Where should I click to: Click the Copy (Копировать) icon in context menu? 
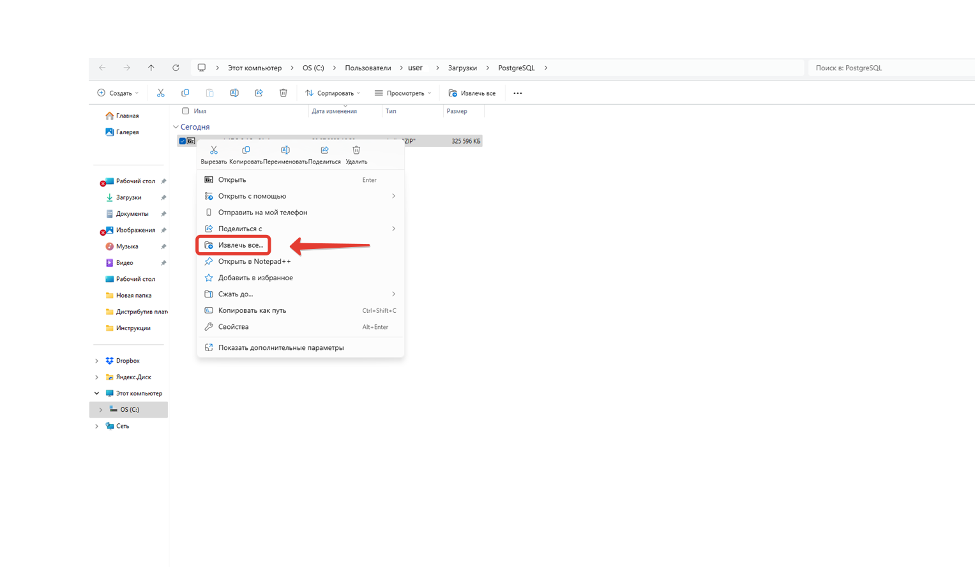coord(245,150)
